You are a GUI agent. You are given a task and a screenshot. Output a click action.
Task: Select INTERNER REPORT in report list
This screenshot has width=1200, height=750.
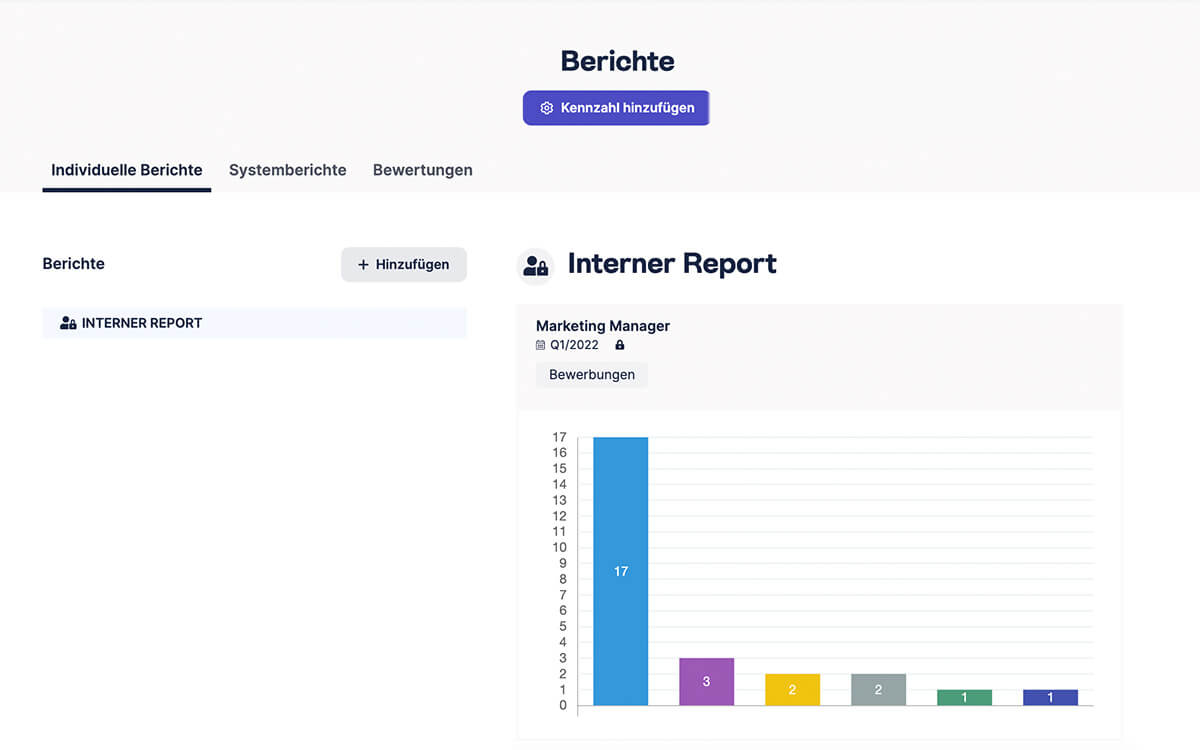click(x=255, y=323)
